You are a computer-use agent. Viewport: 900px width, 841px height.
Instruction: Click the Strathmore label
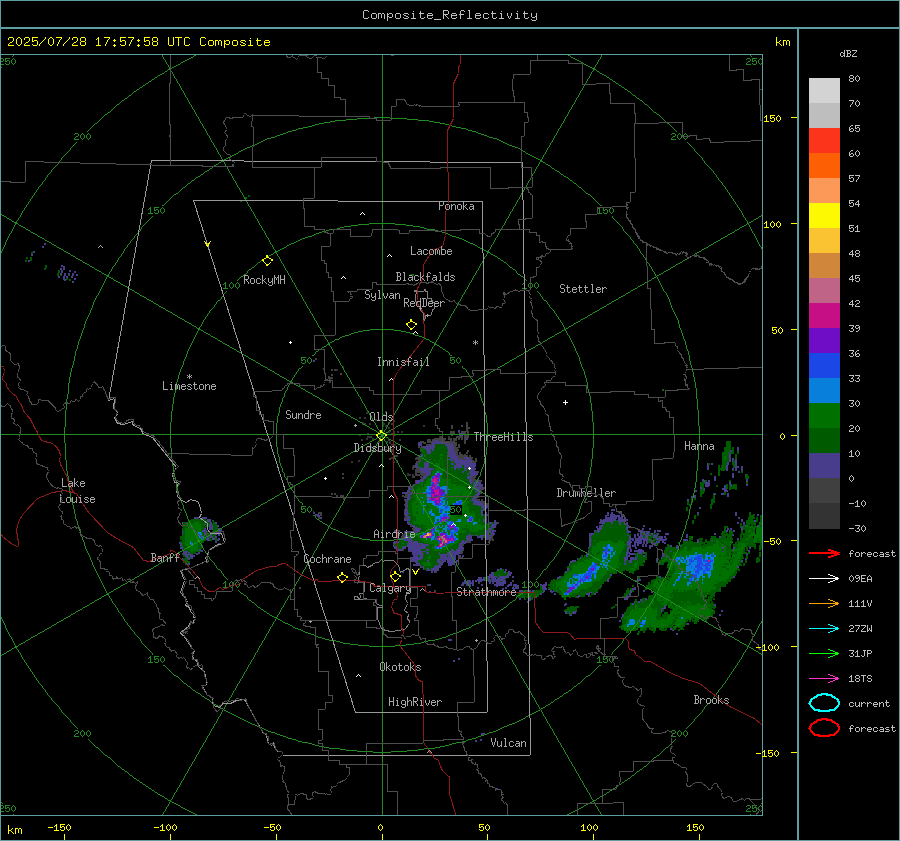[486, 592]
